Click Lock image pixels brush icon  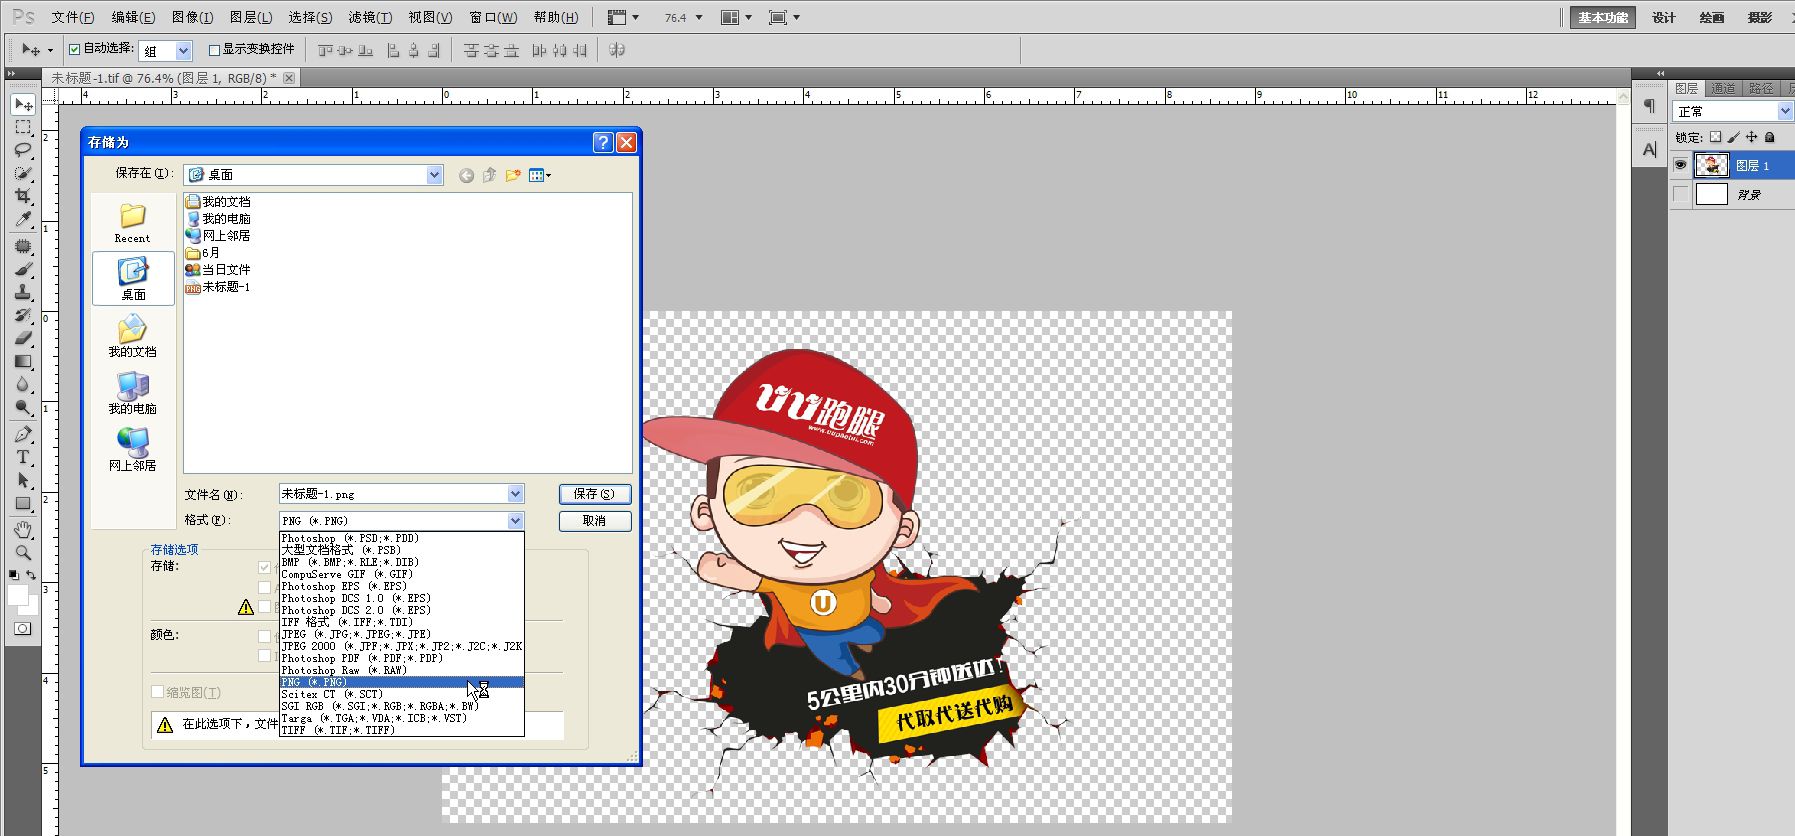[x=1734, y=137]
